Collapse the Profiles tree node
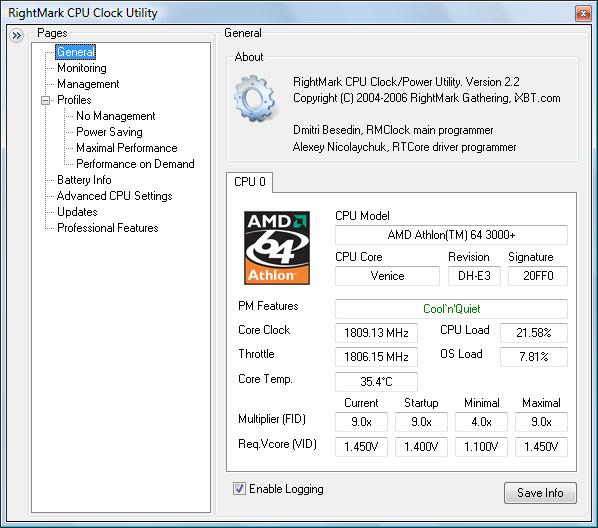Viewport: 598px width, 528px height. (x=45, y=100)
